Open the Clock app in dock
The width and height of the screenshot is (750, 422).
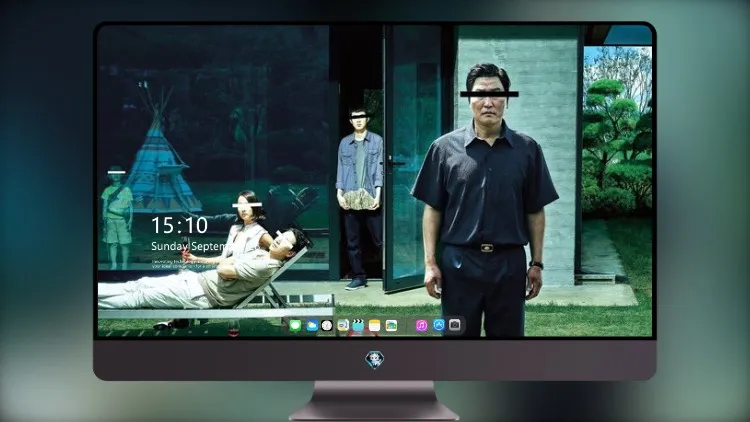click(x=327, y=326)
